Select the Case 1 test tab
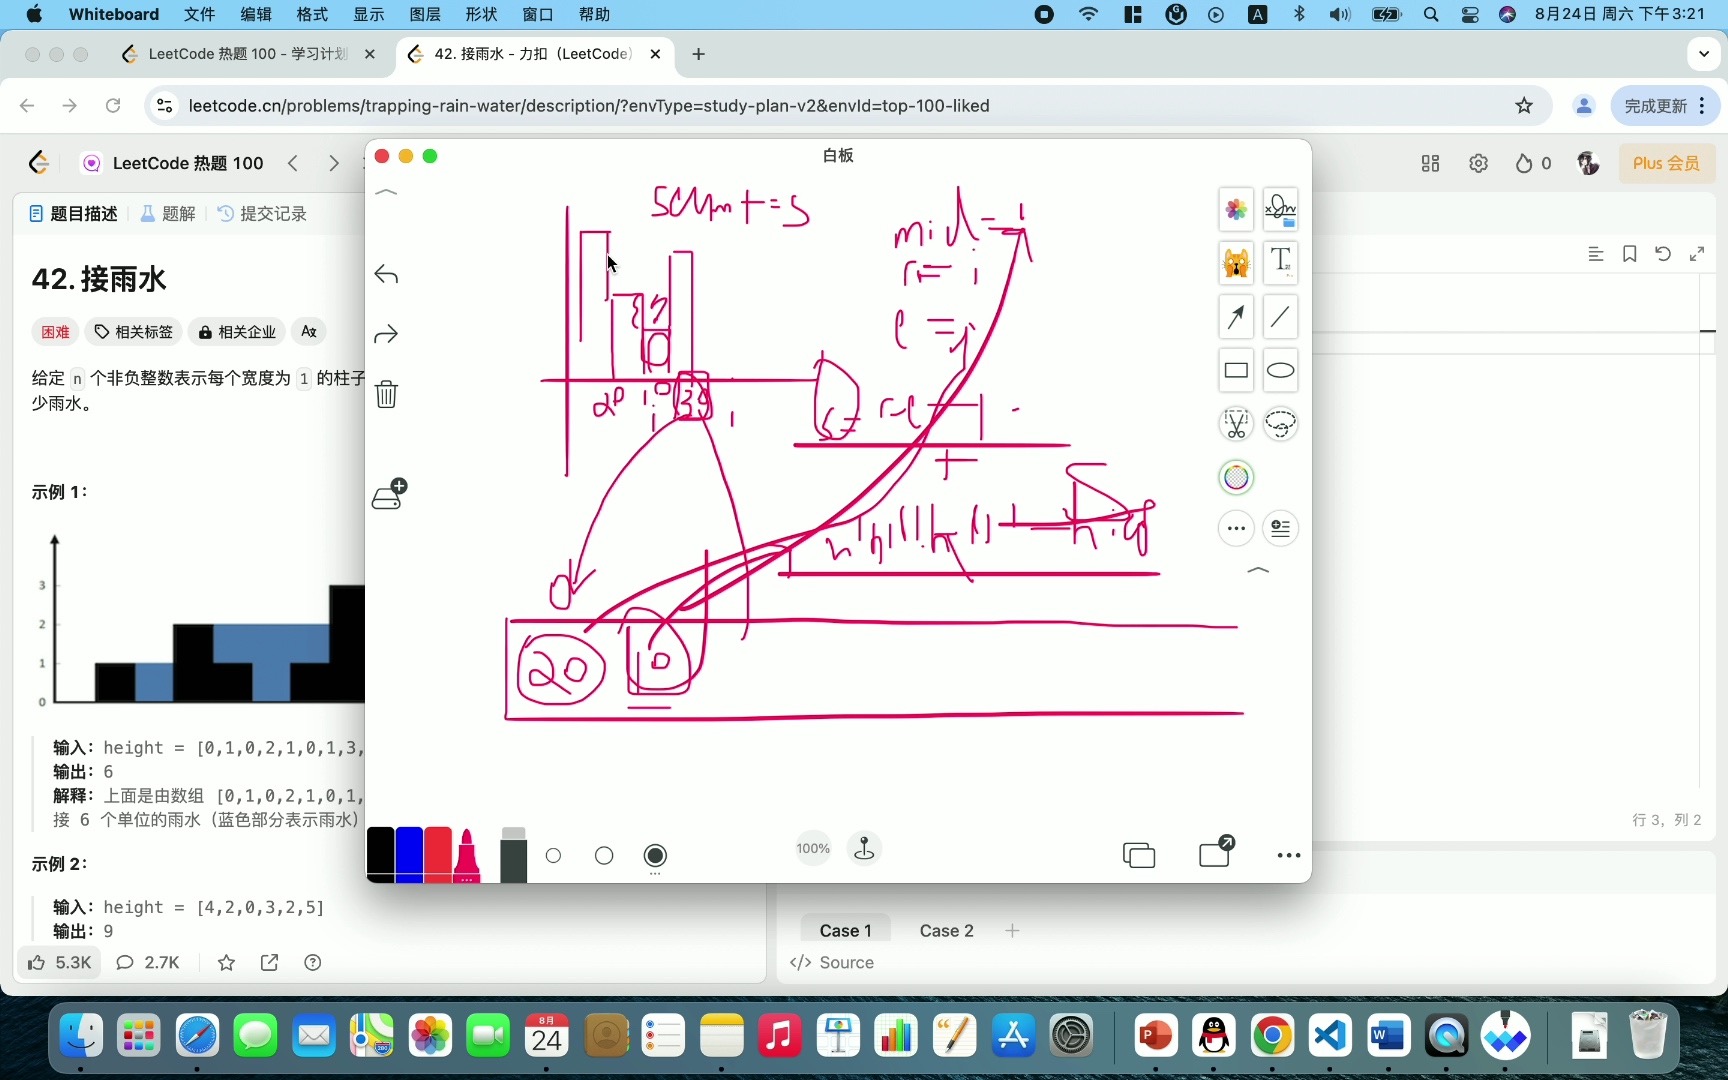The height and width of the screenshot is (1080, 1728). coord(845,931)
